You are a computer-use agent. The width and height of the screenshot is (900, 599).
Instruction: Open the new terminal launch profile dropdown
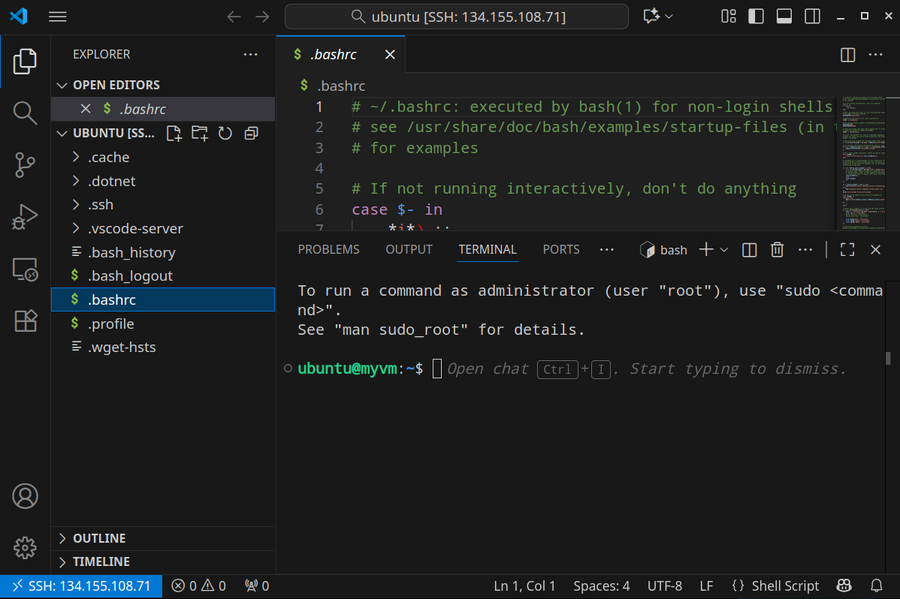tap(725, 250)
